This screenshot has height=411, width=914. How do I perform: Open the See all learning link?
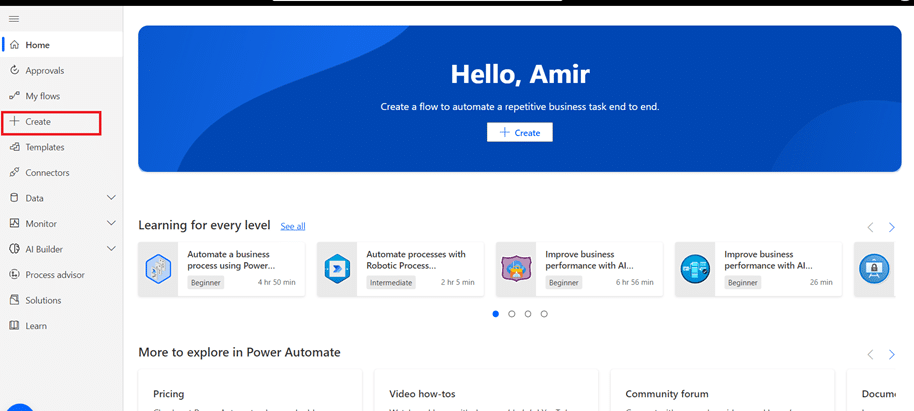click(293, 226)
